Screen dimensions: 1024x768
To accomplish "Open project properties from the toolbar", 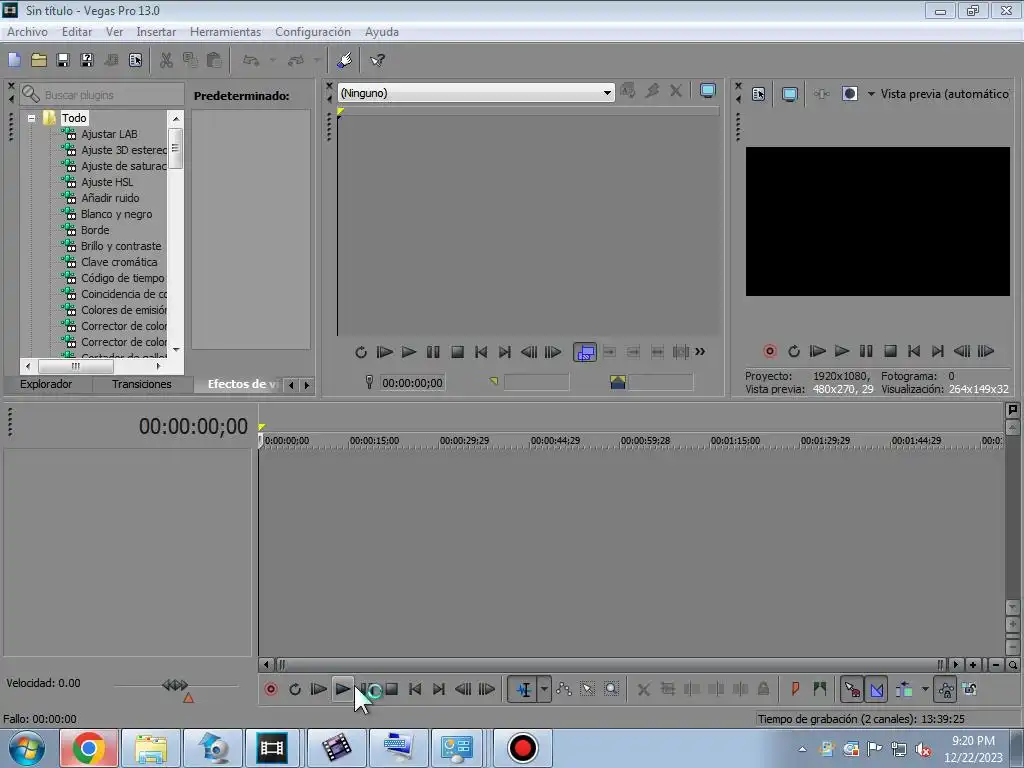I will (x=135, y=61).
